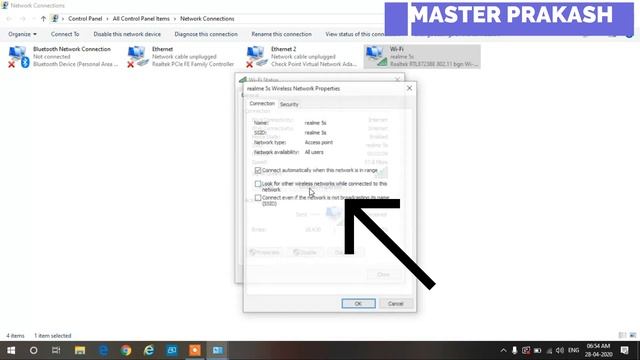Viewport: 640px width, 360px height.
Task: Select the Ethernet 2 adapter icon
Action: click(257, 57)
